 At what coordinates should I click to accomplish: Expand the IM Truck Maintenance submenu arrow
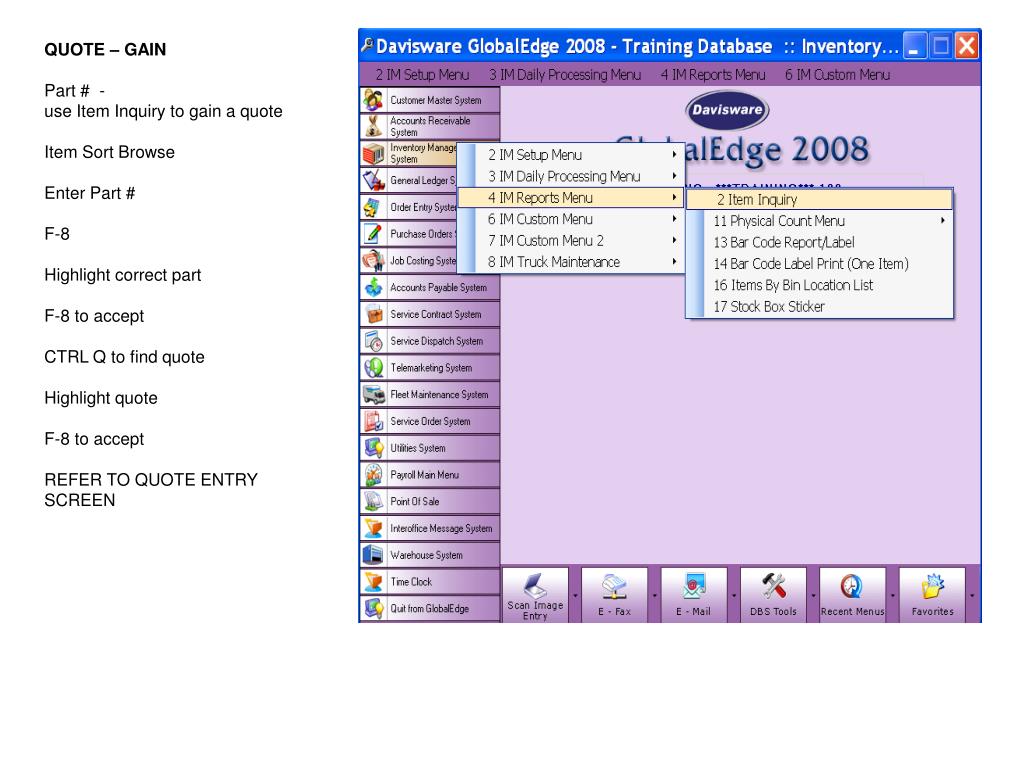coord(674,262)
